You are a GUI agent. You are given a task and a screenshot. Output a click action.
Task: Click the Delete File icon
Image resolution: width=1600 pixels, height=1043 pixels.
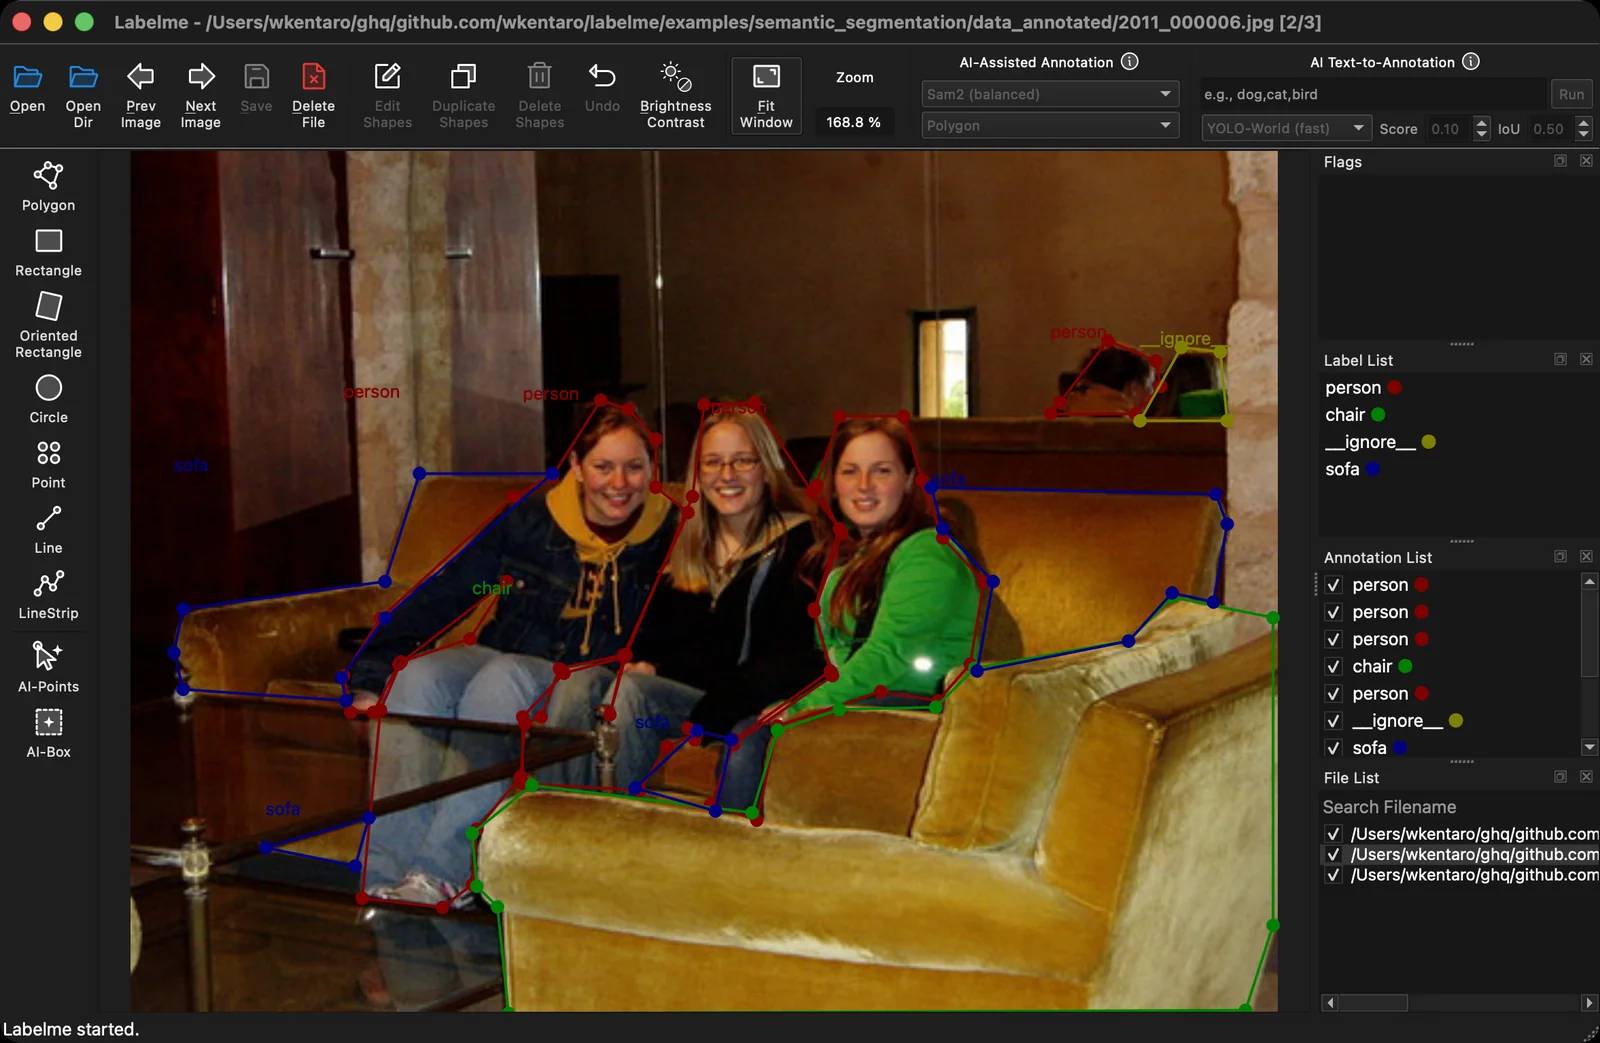point(313,76)
